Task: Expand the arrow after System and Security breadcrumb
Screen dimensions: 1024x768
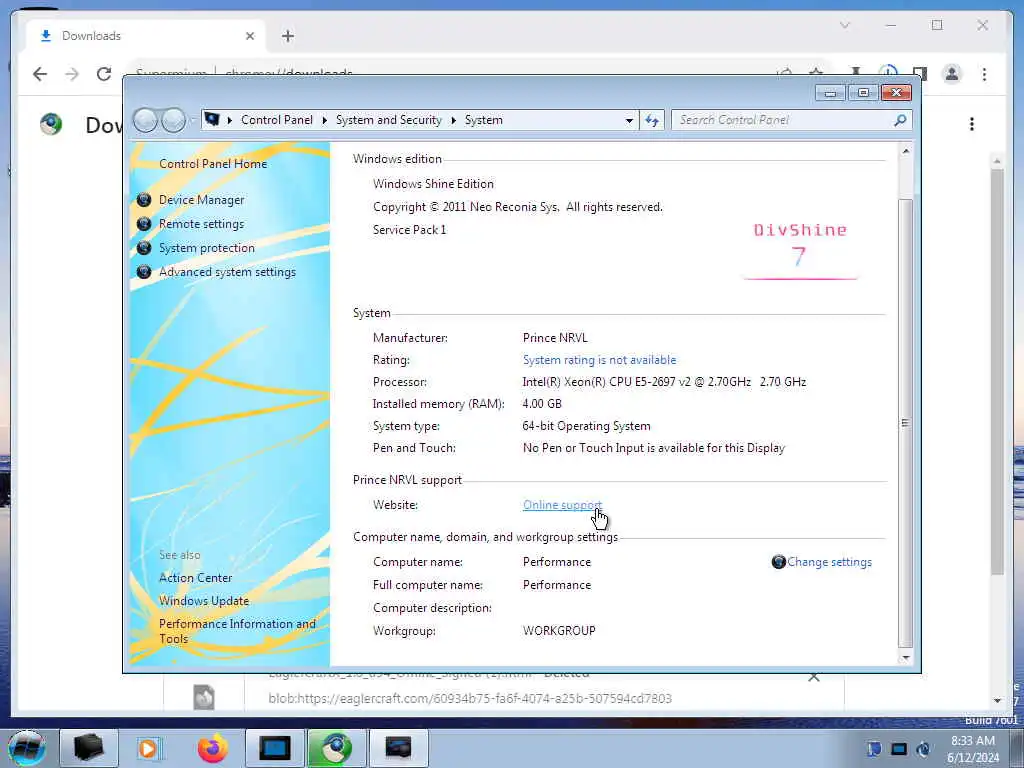Action: pyautogui.click(x=453, y=120)
